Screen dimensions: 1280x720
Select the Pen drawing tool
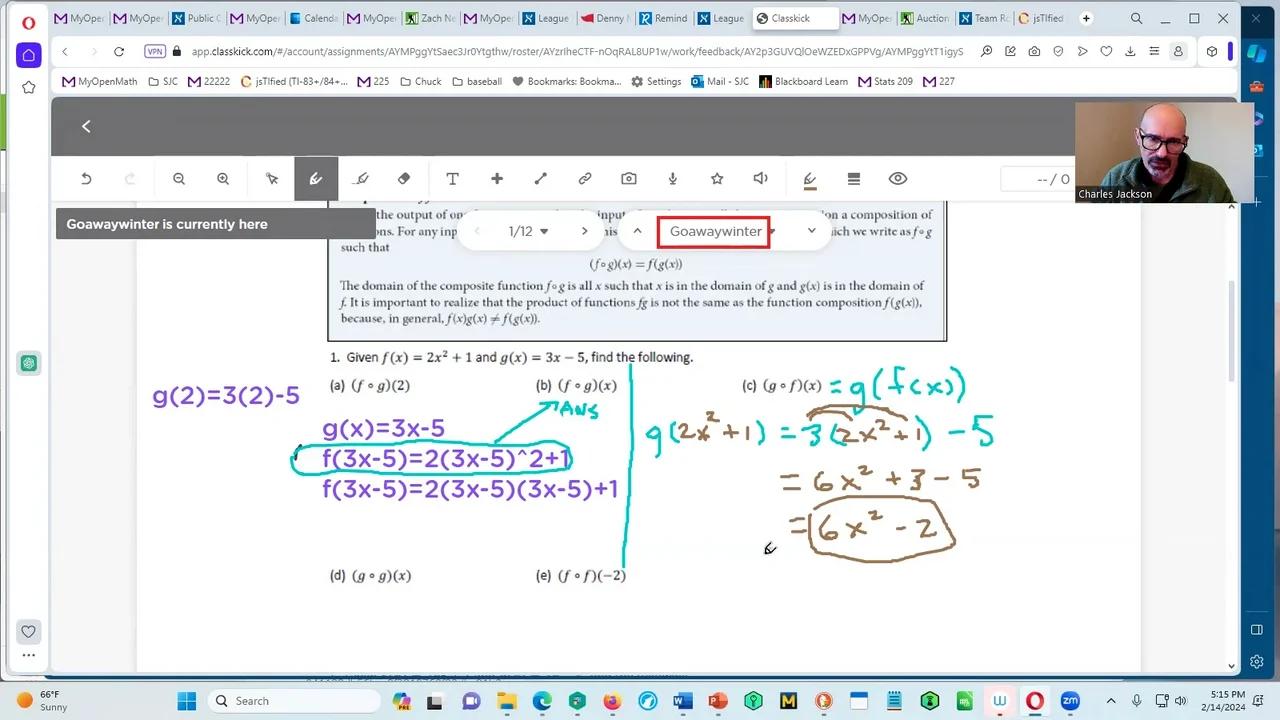pyautogui.click(x=316, y=179)
